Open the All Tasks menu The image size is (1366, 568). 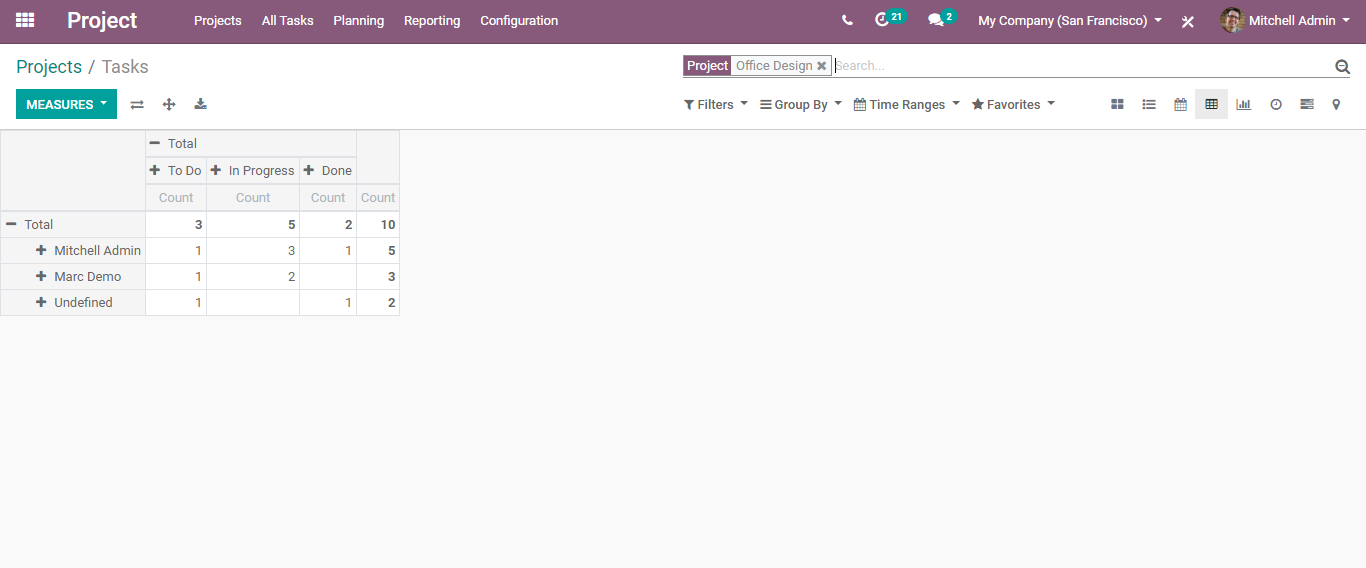point(287,20)
